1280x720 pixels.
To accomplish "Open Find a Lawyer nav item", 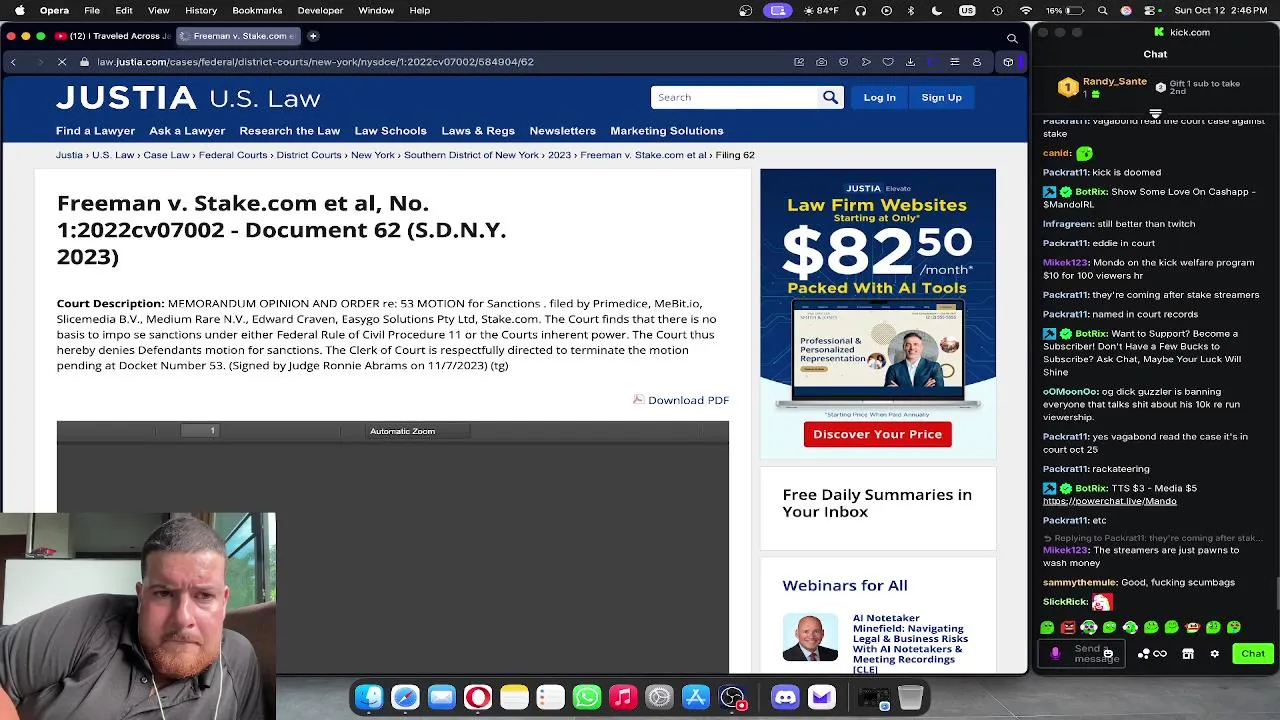I will click(95, 131).
